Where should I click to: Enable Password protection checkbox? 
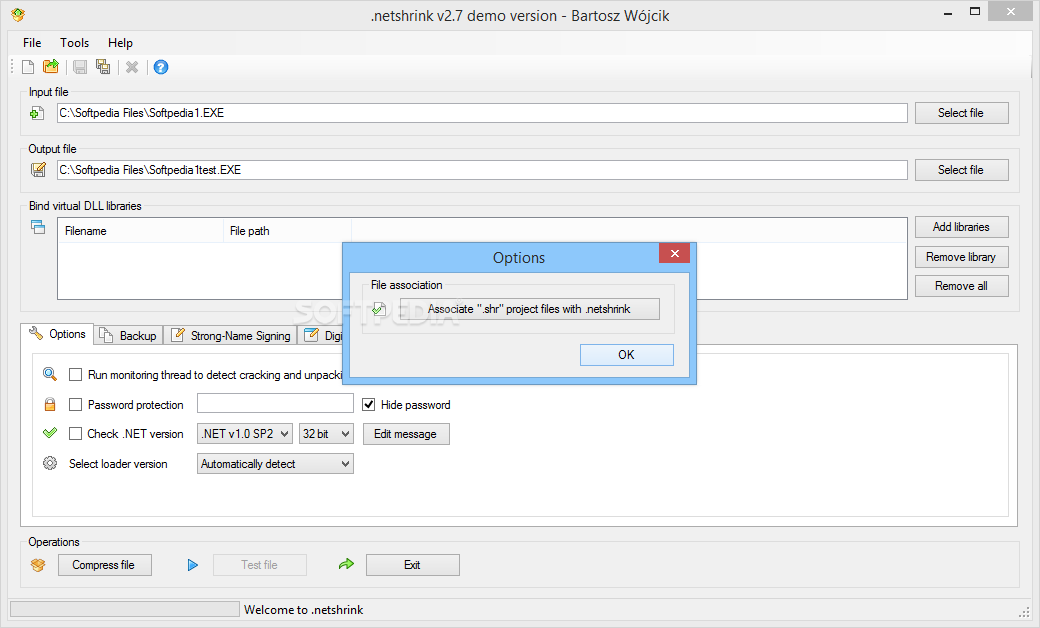tap(76, 405)
